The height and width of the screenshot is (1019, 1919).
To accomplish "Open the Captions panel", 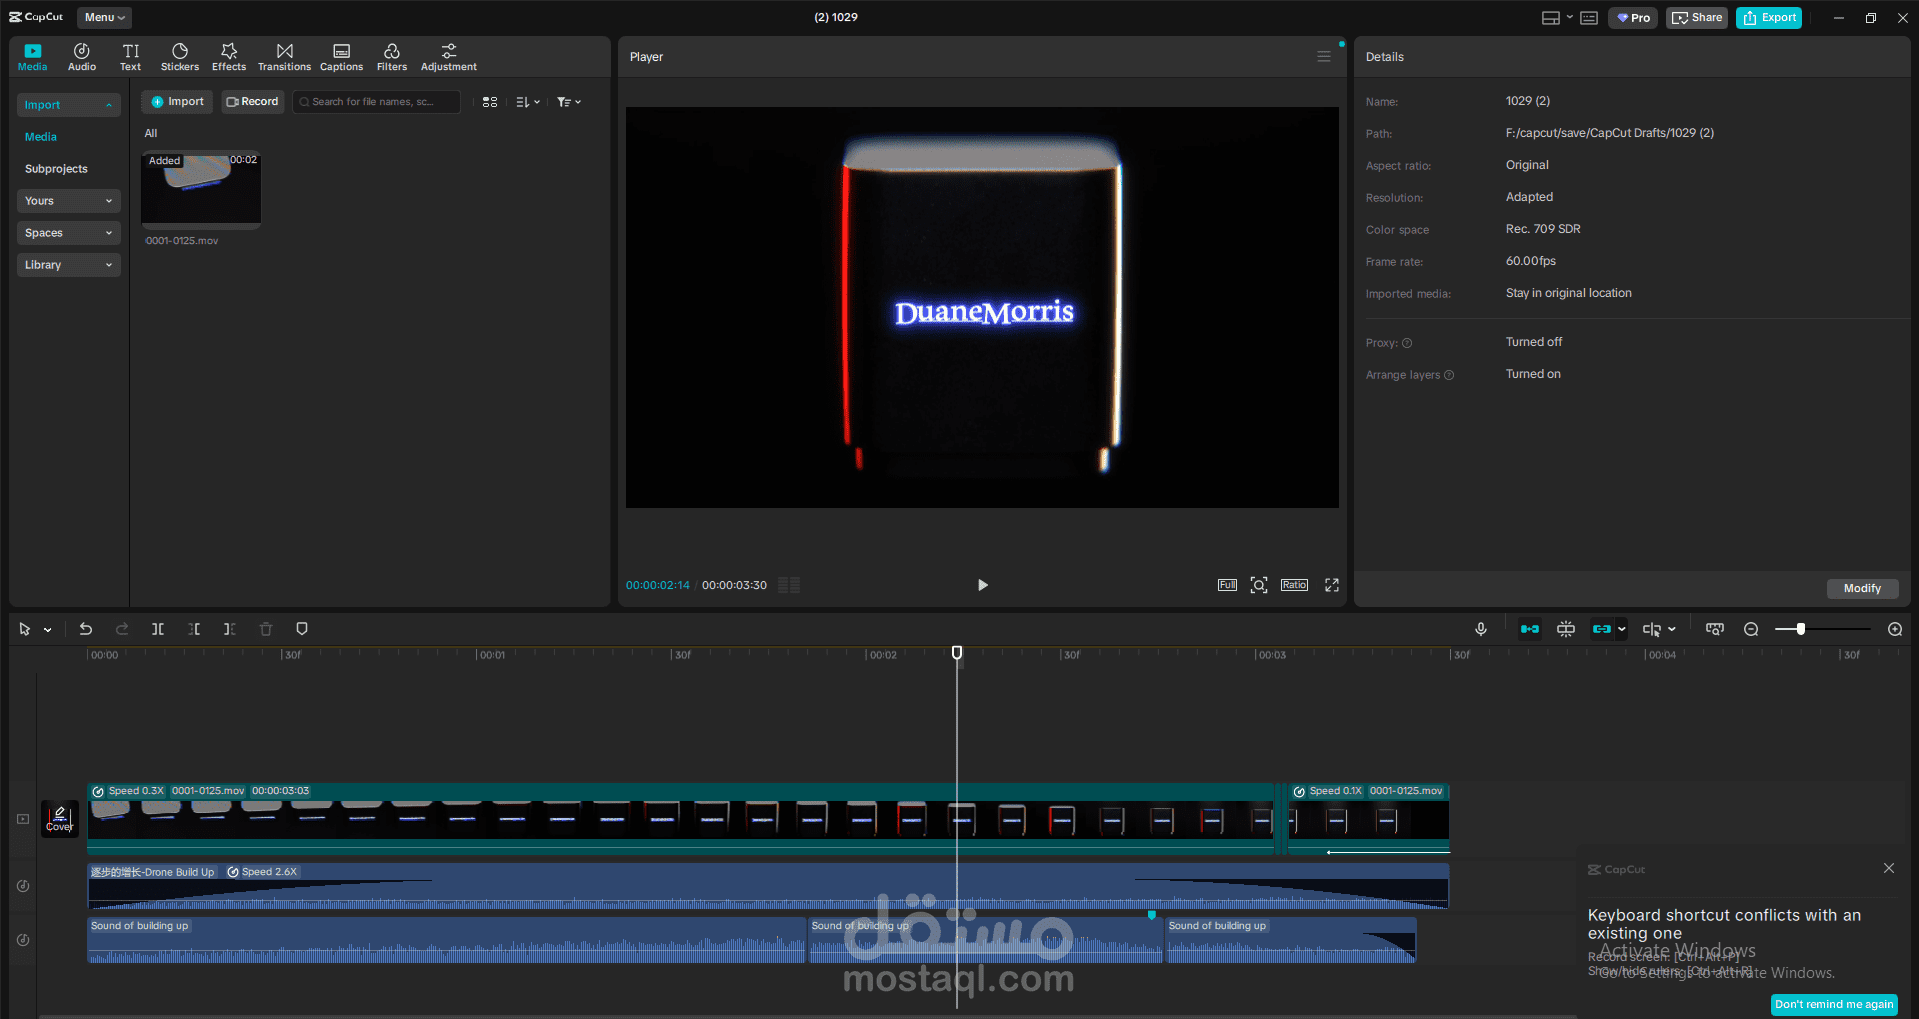I will 341,57.
